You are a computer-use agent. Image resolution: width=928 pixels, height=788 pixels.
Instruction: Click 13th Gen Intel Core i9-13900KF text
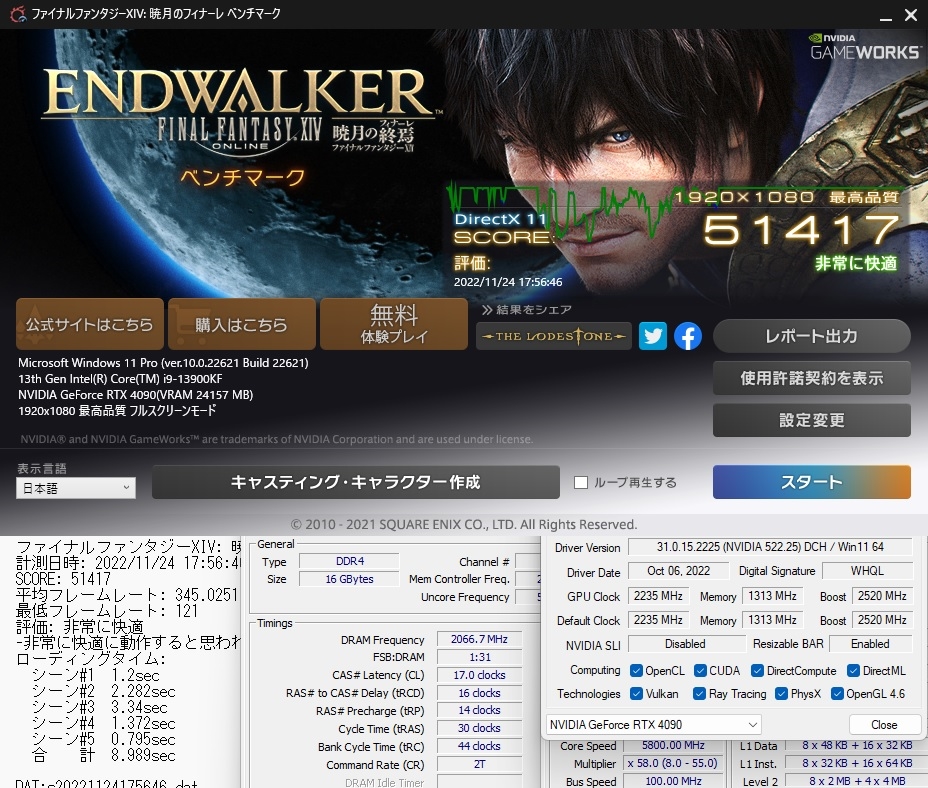tap(120, 379)
